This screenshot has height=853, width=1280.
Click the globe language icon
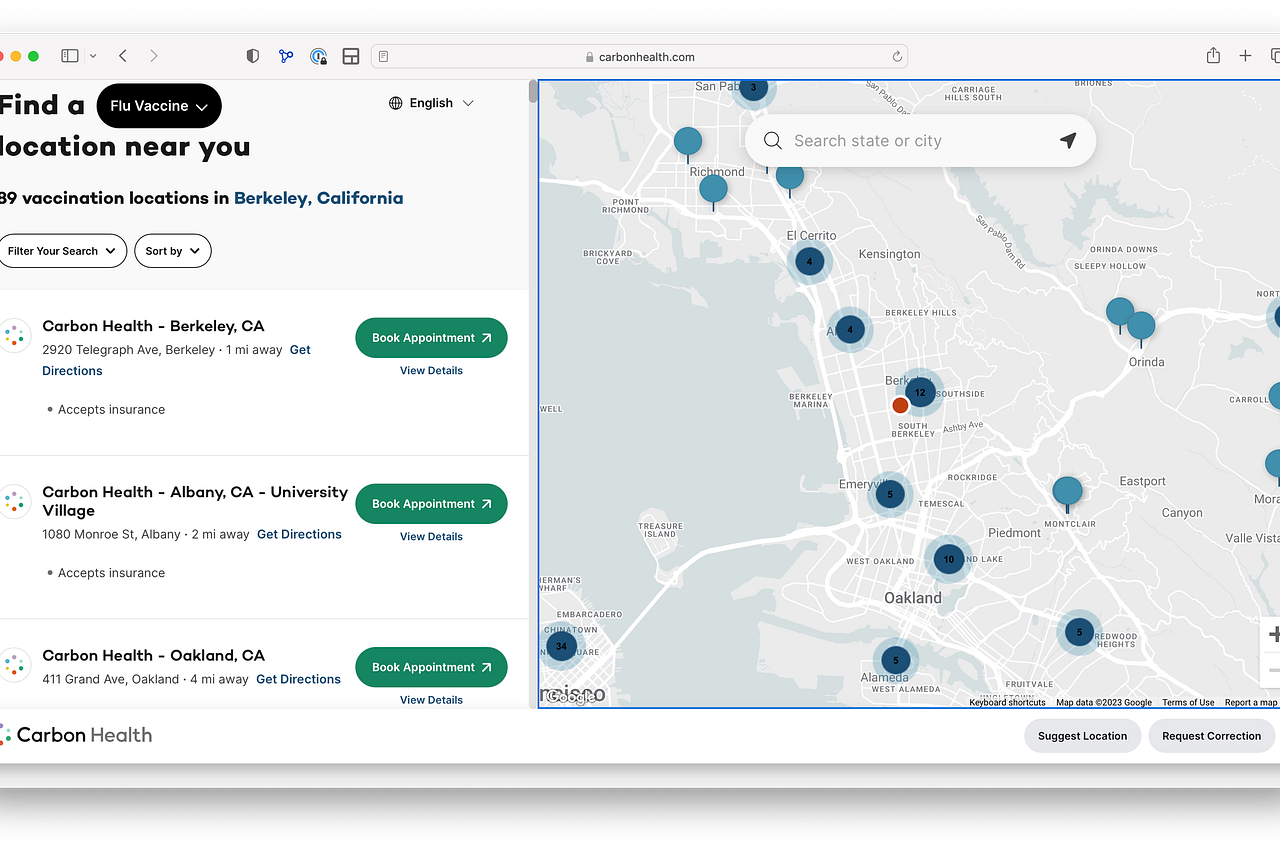[396, 103]
